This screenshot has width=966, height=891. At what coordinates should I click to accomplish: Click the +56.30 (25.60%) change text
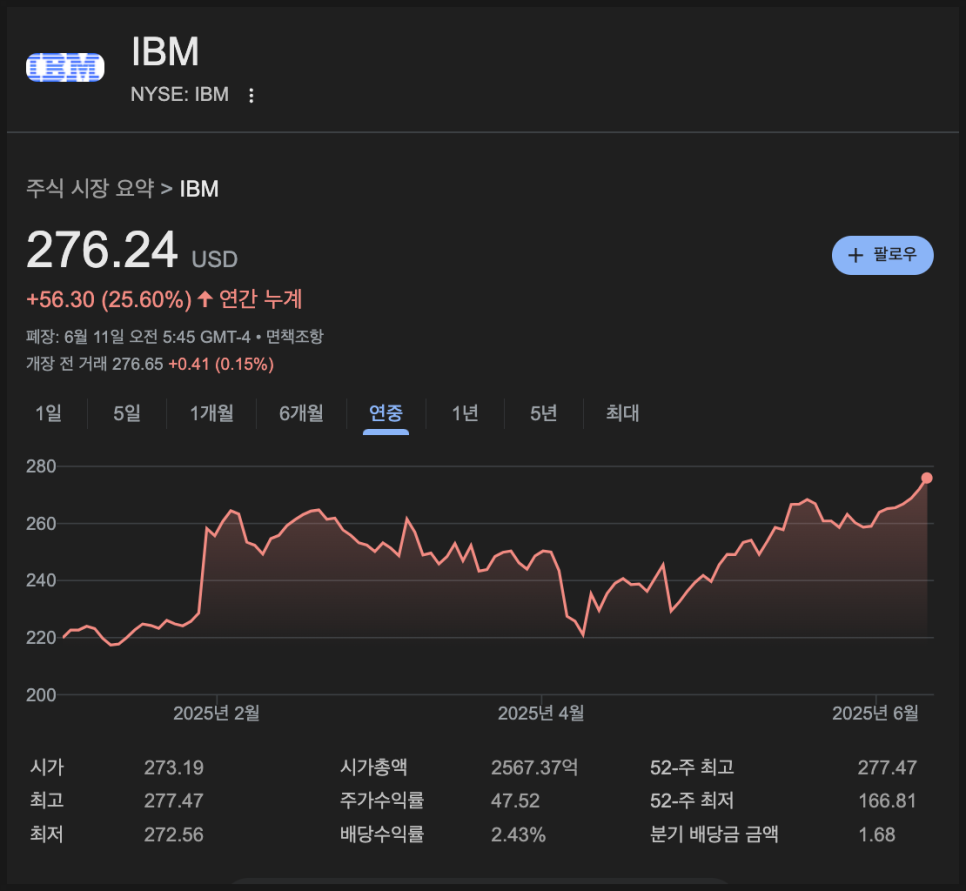click(x=109, y=299)
